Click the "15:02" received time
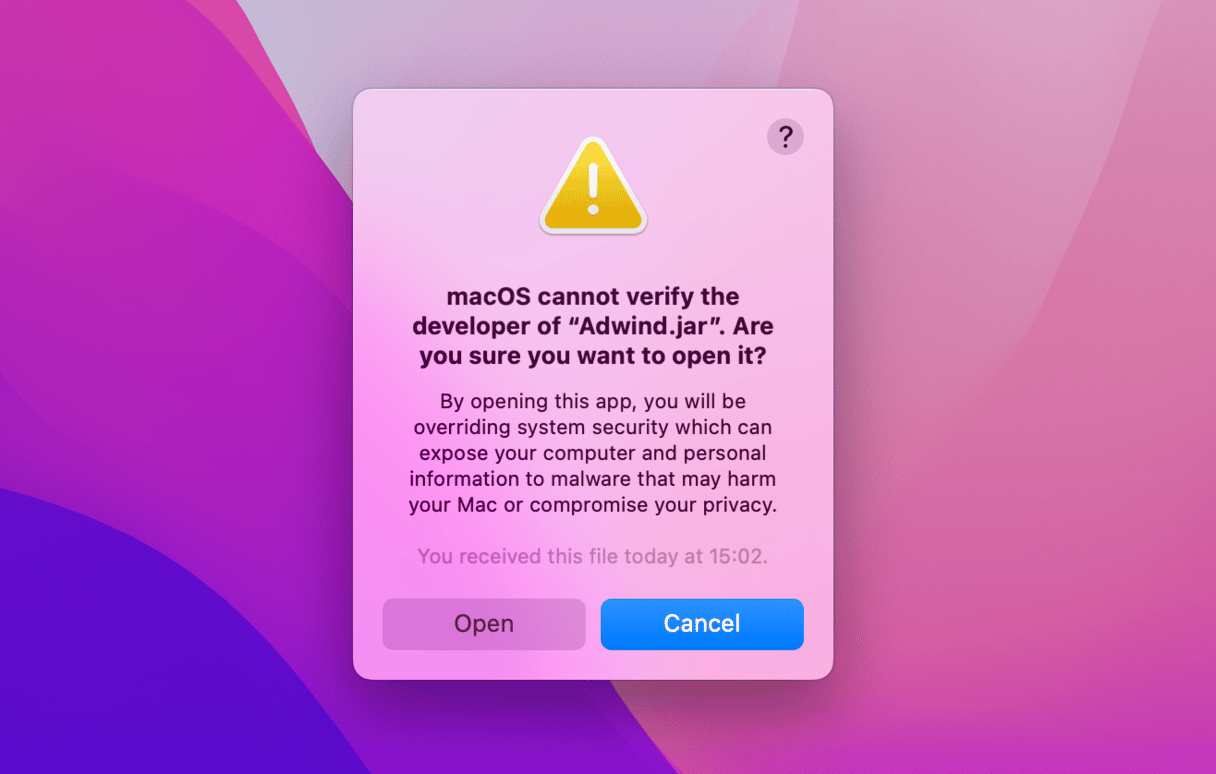This screenshot has width=1216, height=774. coord(738,556)
